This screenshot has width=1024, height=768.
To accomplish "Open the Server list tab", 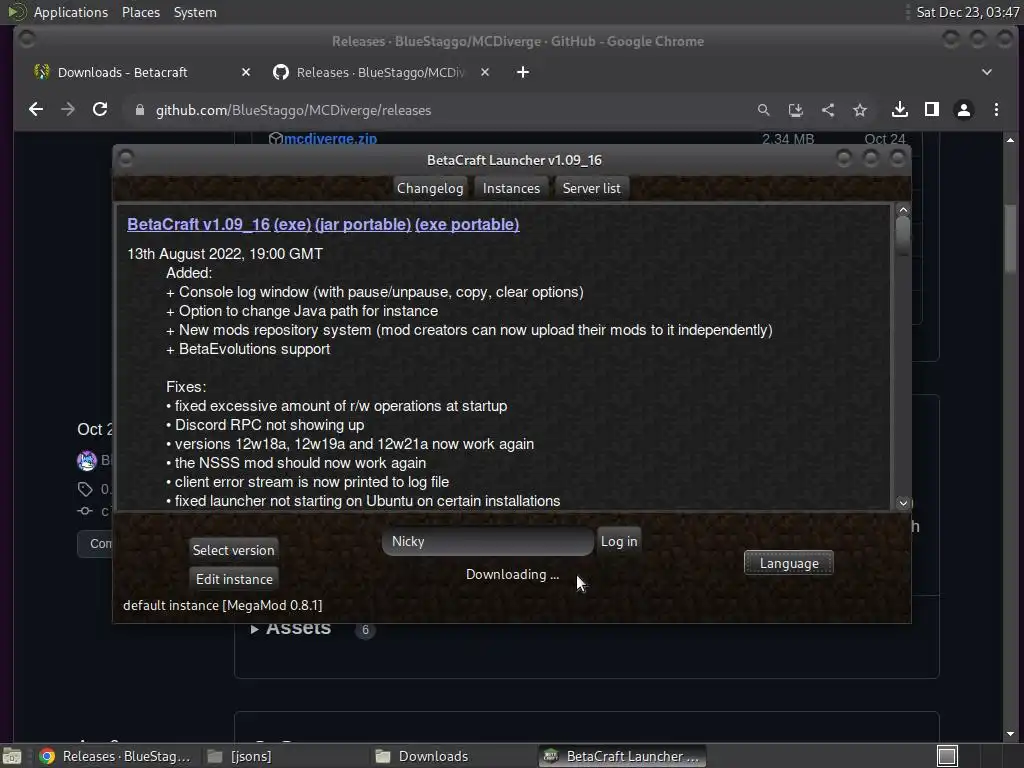I will point(591,188).
